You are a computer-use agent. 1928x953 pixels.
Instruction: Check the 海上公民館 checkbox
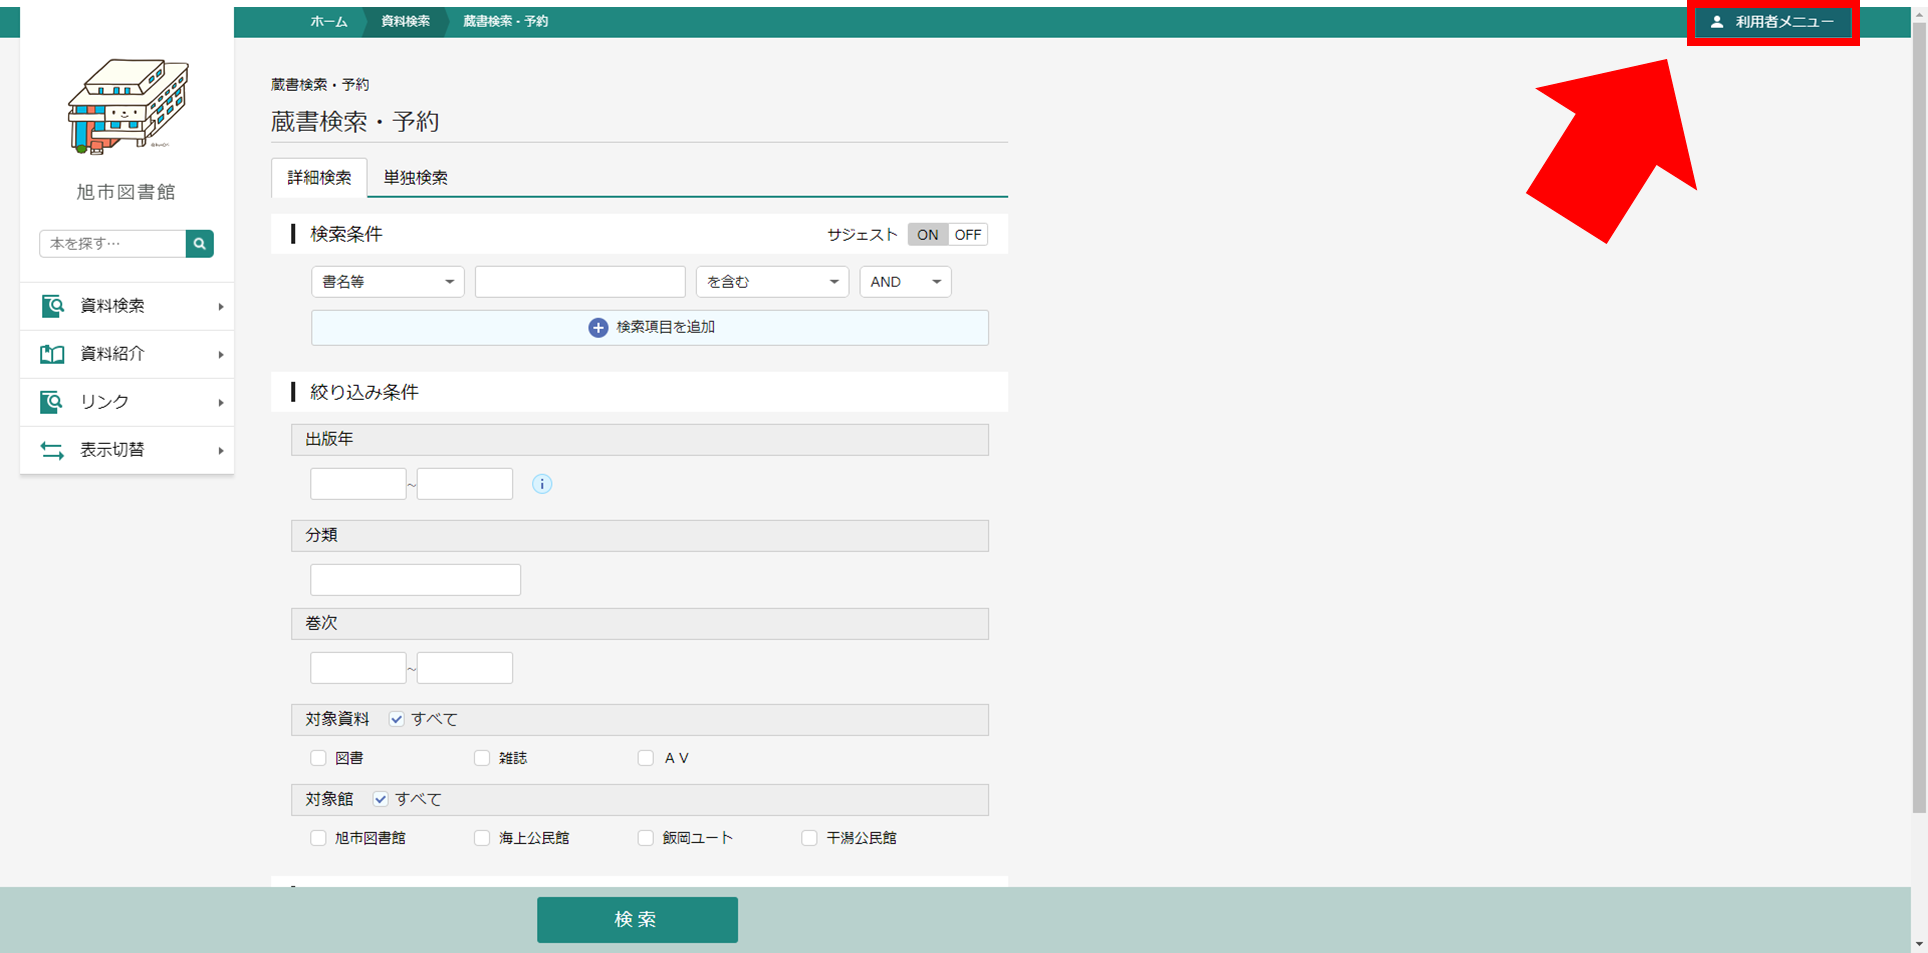click(x=482, y=838)
